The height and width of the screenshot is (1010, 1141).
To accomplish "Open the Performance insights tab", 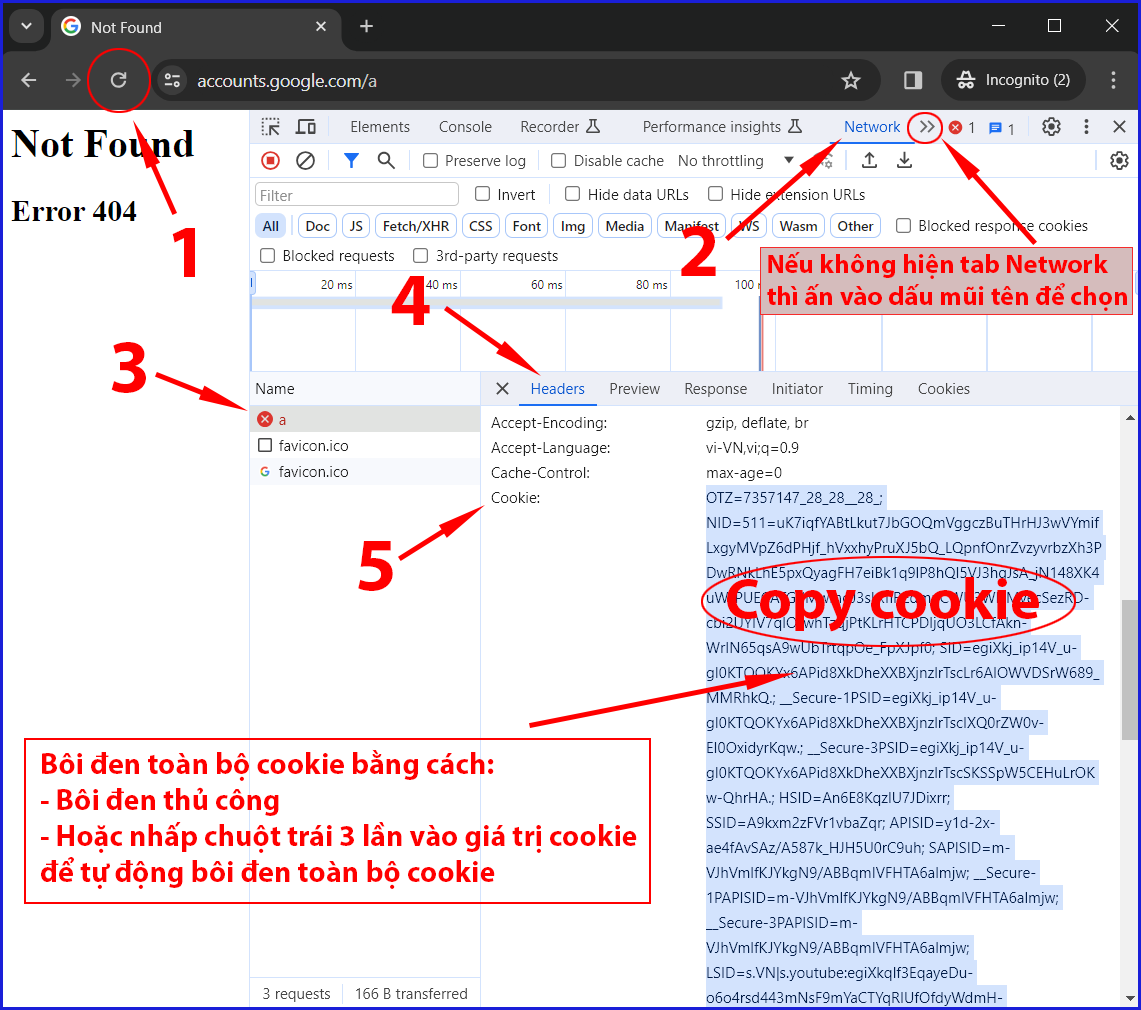I will [722, 127].
